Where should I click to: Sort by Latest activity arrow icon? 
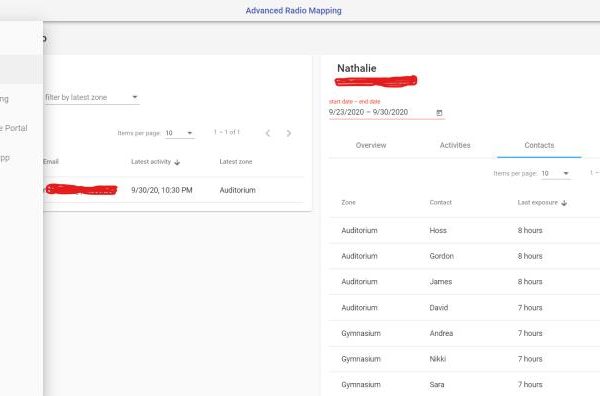pos(177,162)
